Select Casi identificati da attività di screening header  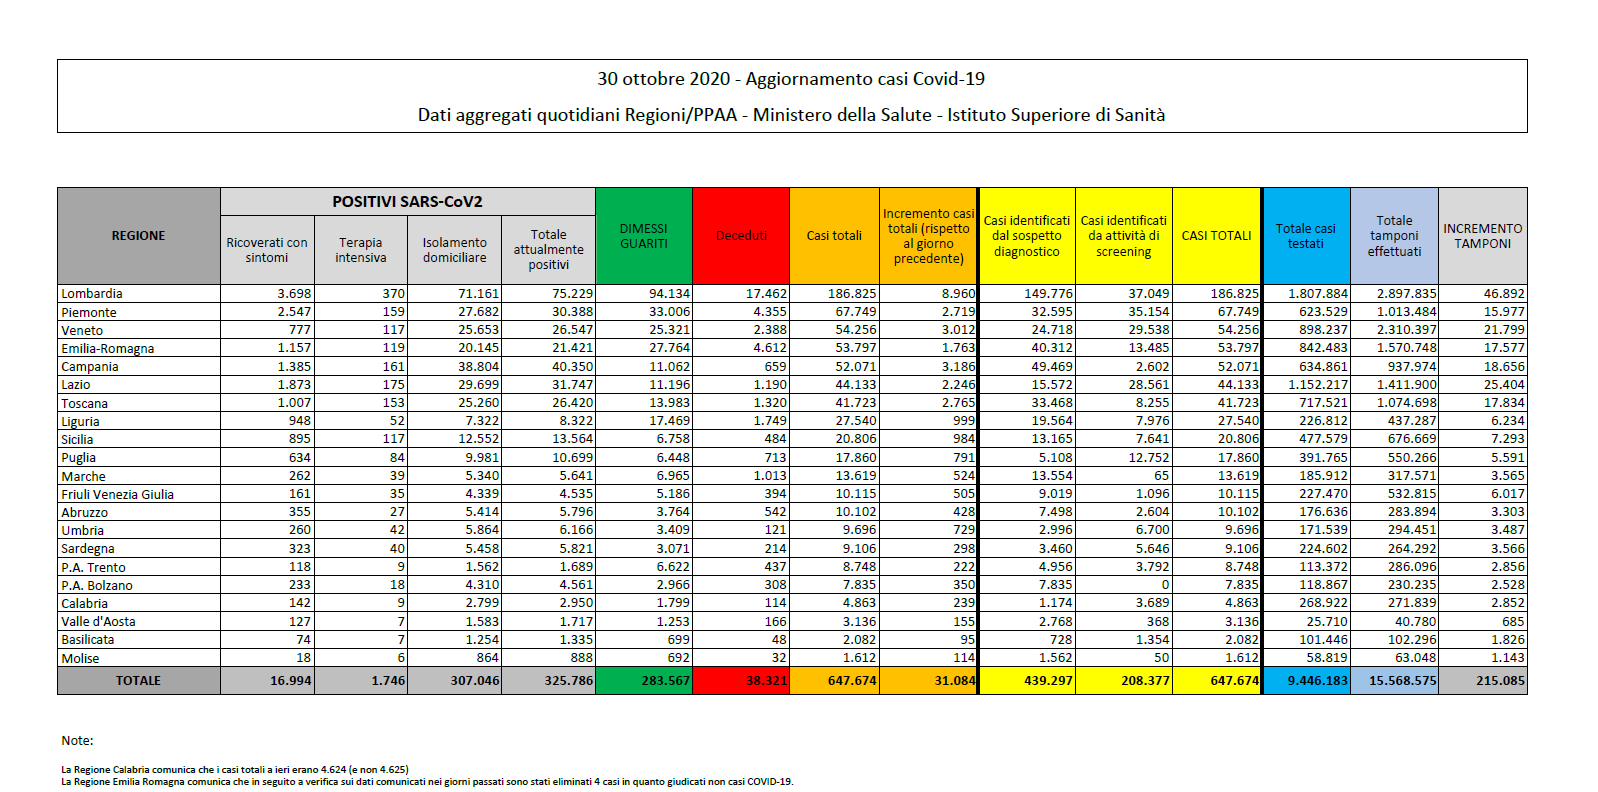coord(1124,236)
